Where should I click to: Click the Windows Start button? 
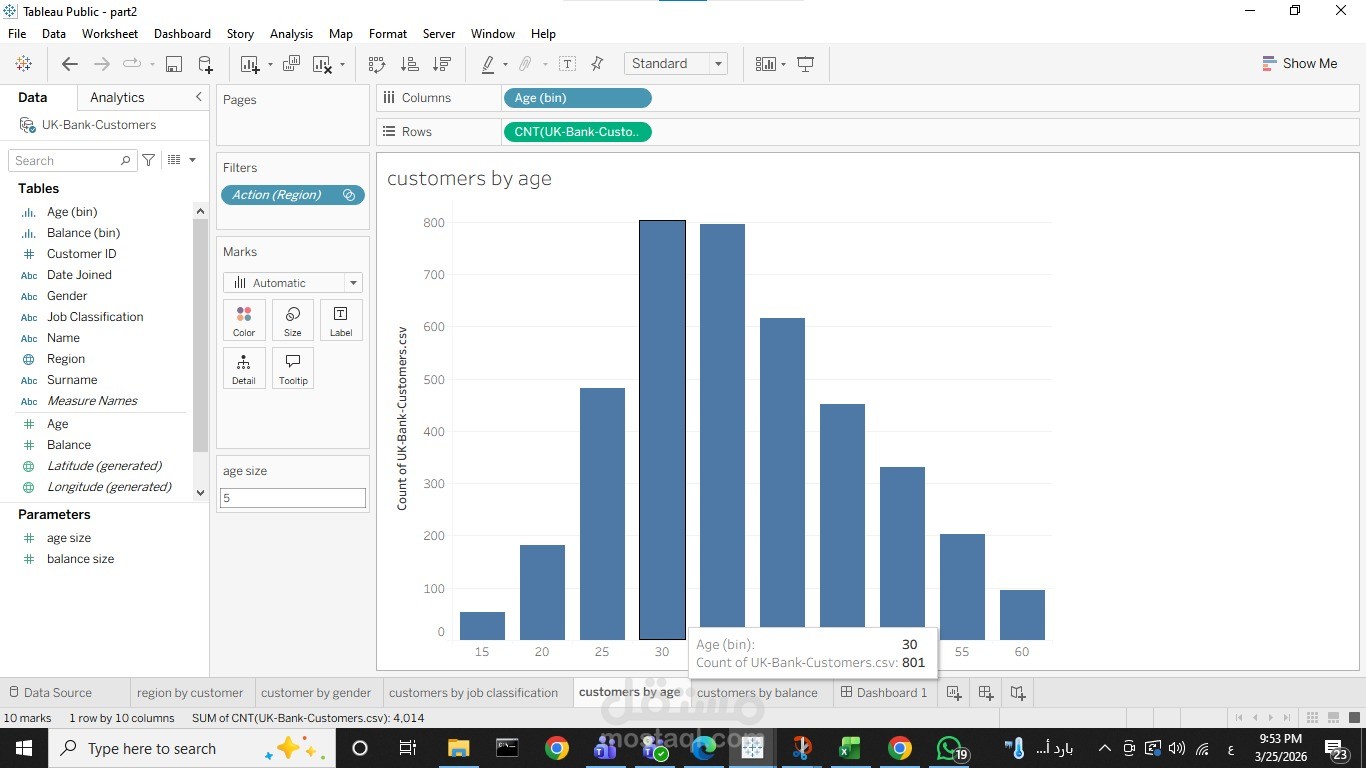[x=23, y=748]
